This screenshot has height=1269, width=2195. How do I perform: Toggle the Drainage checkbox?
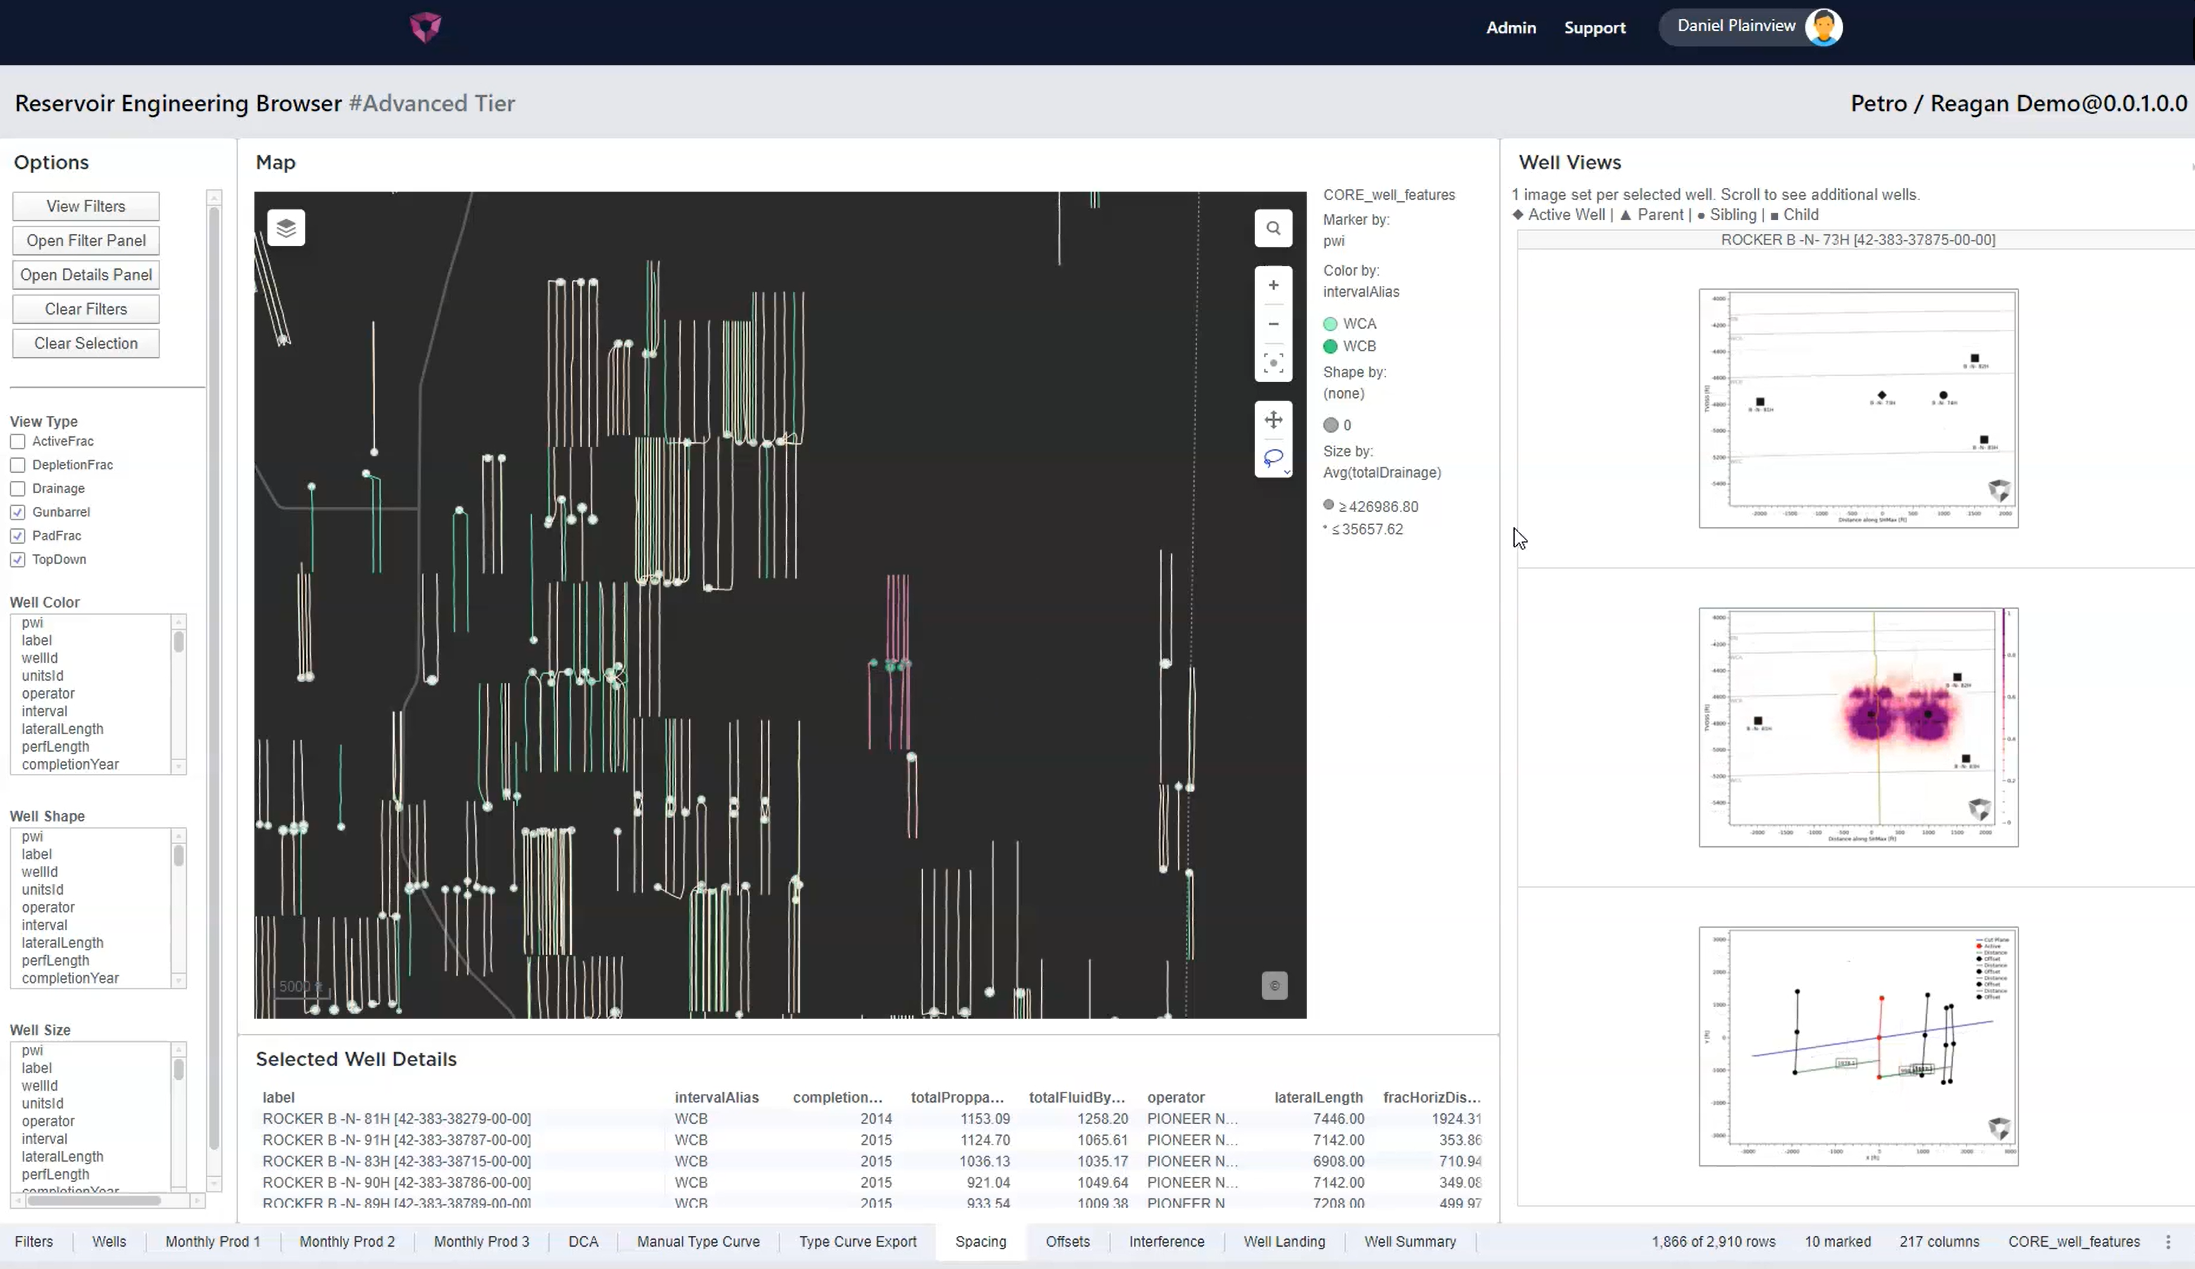tap(18, 489)
